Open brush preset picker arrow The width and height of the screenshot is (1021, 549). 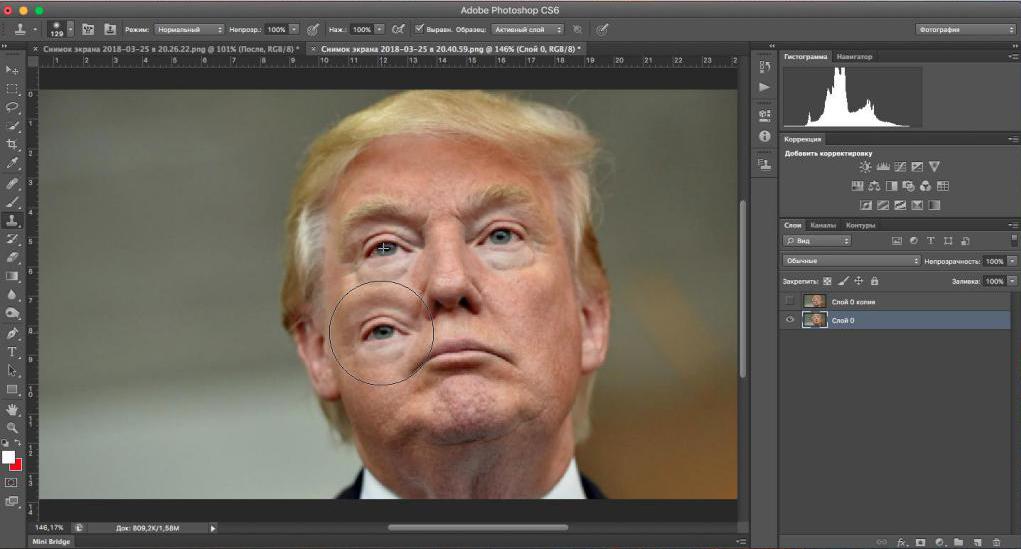click(x=70, y=29)
